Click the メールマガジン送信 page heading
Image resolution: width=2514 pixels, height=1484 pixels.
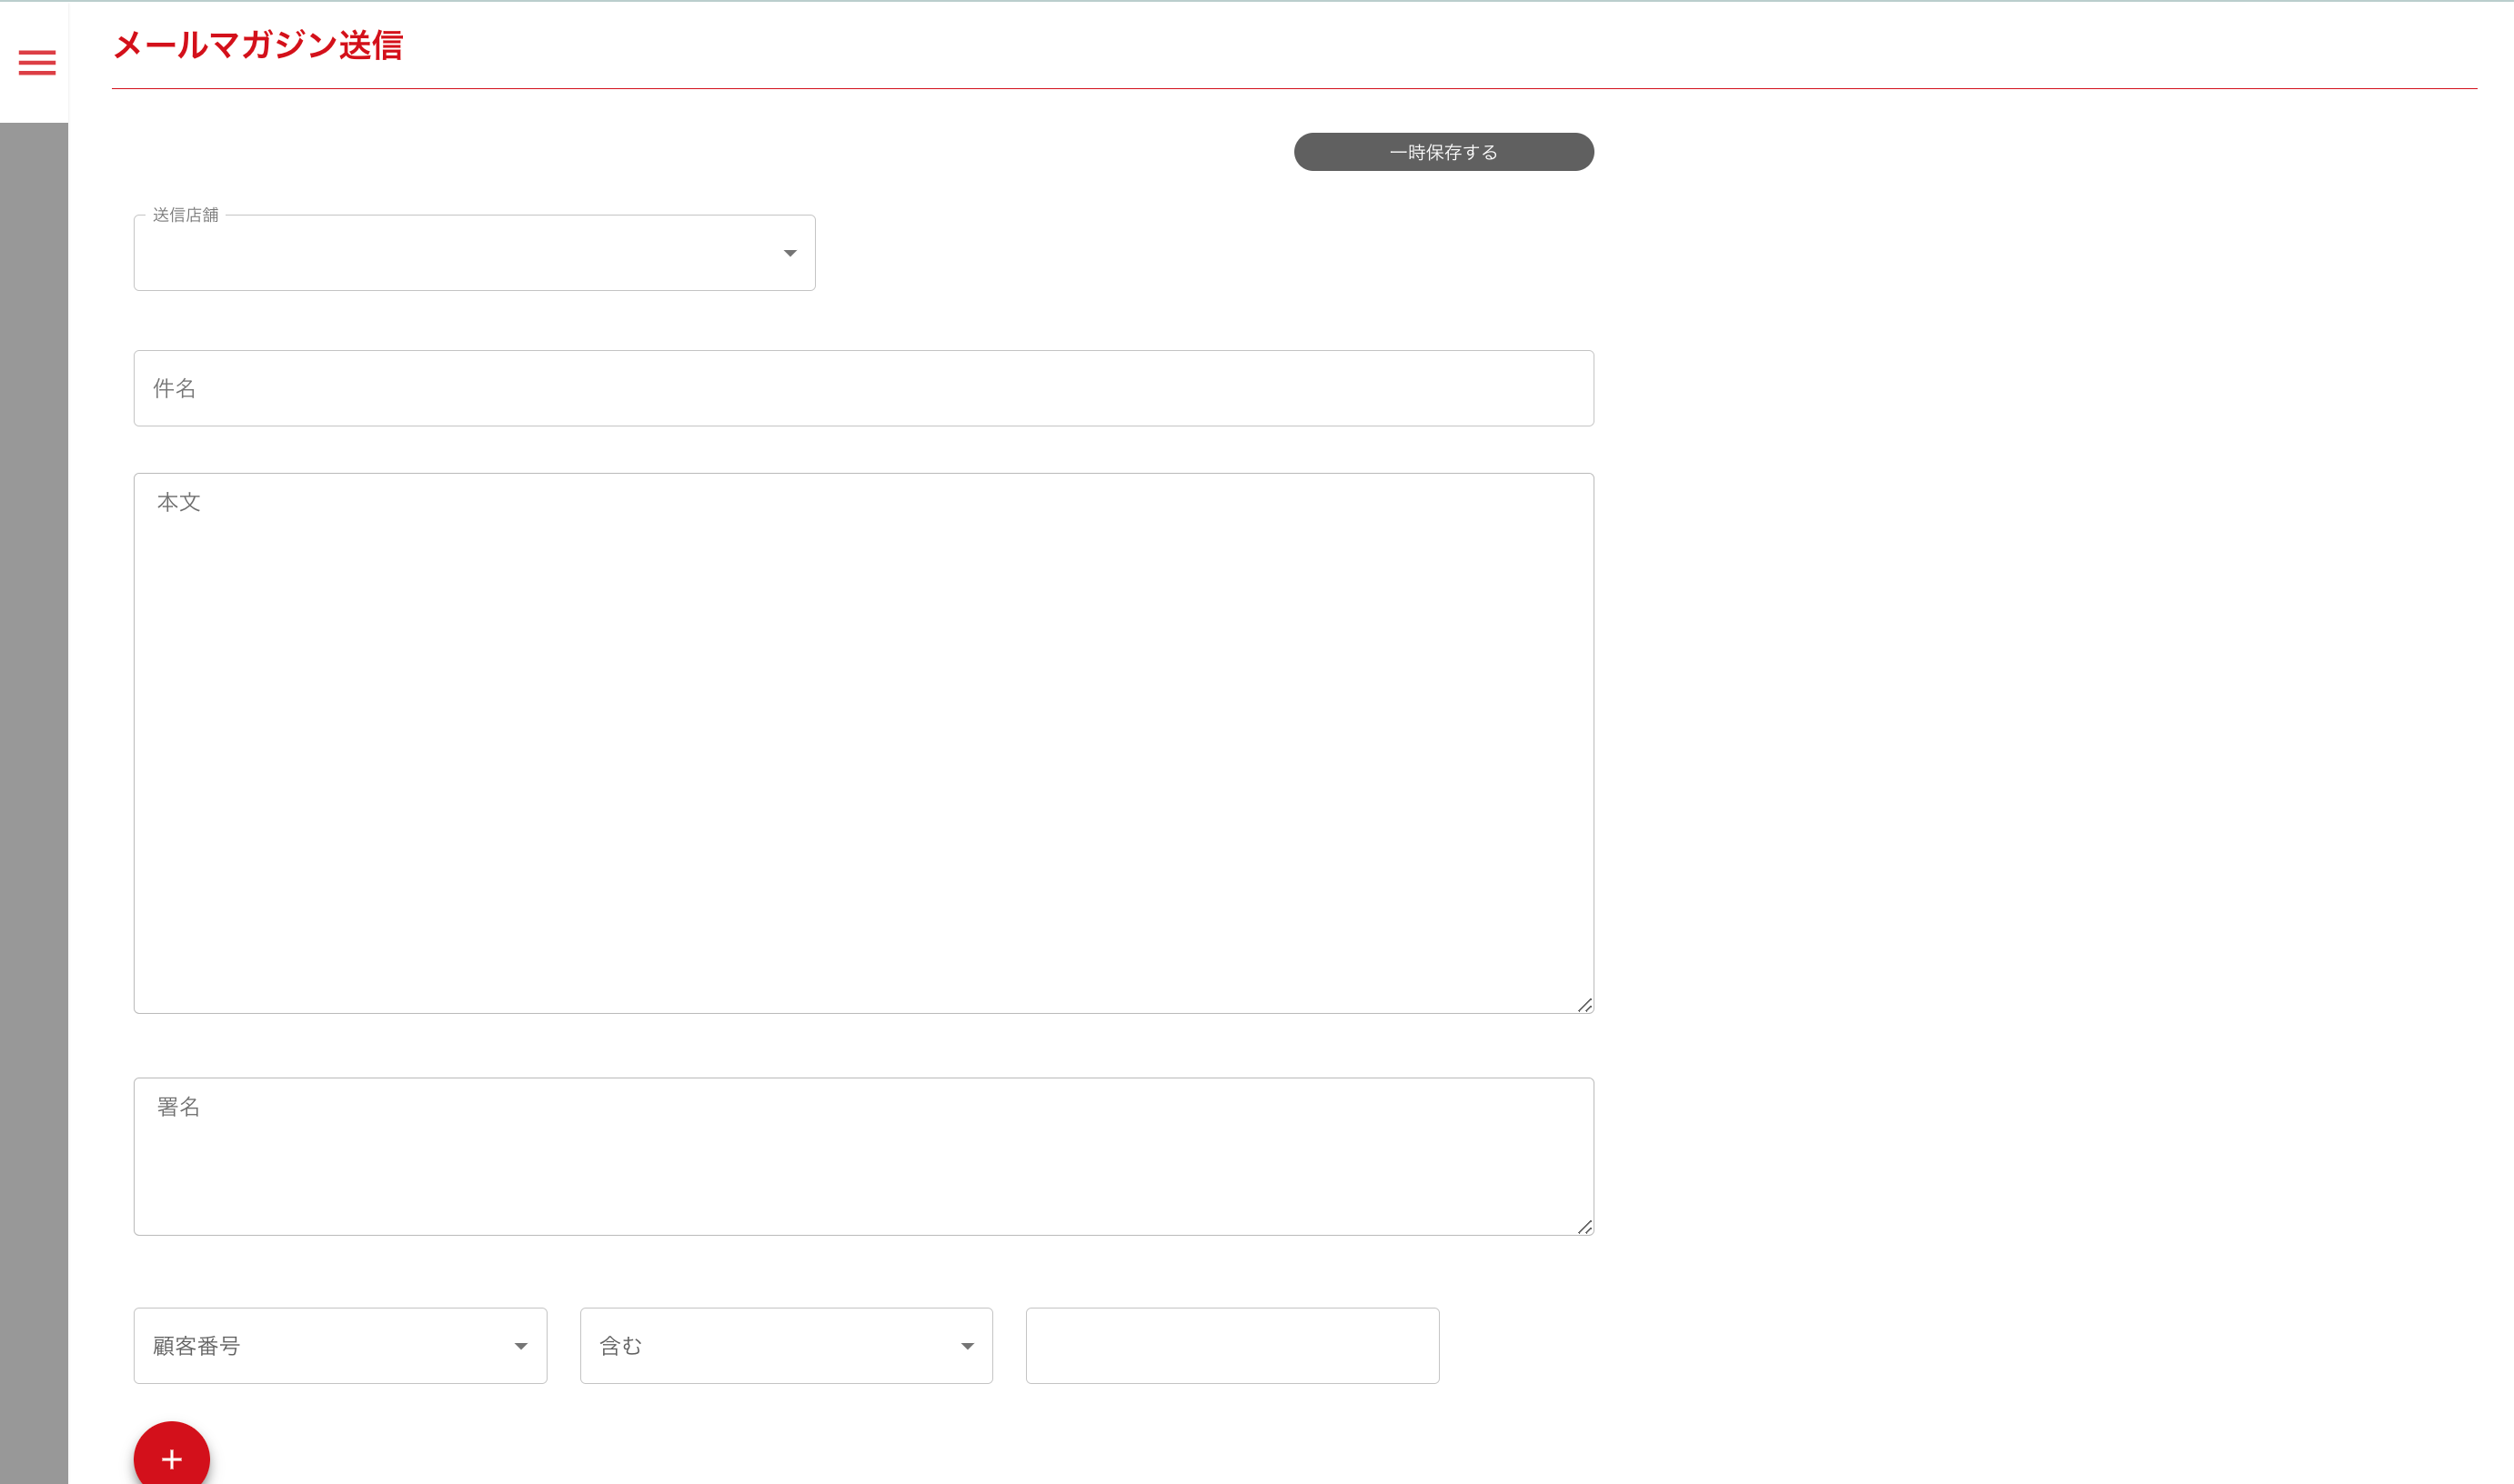pyautogui.click(x=258, y=45)
